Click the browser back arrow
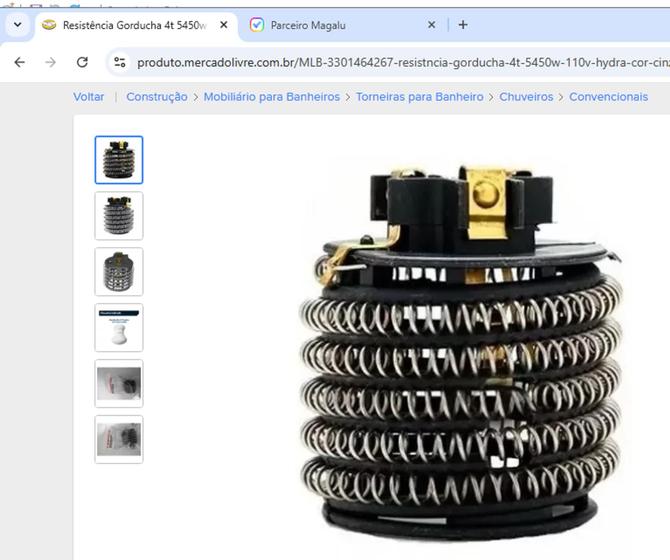The height and width of the screenshot is (560, 670). click(x=20, y=62)
